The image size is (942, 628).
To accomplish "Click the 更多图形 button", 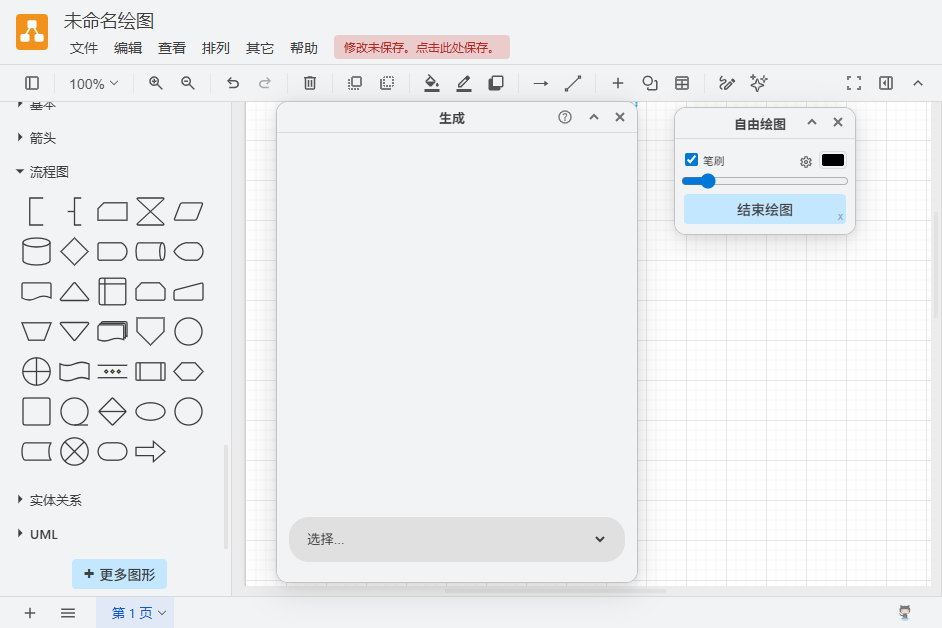I will (x=120, y=574).
